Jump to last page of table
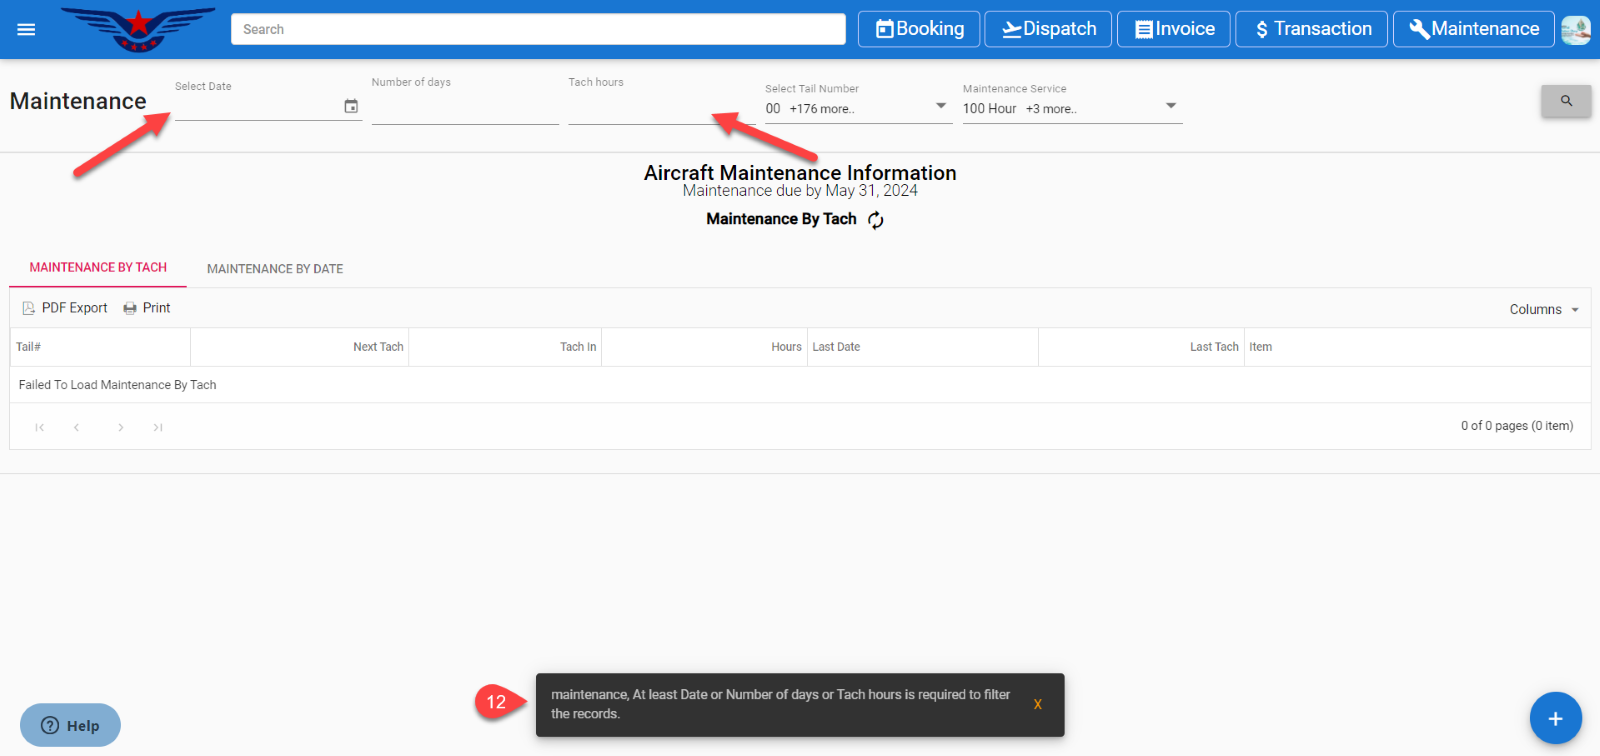 tap(158, 428)
